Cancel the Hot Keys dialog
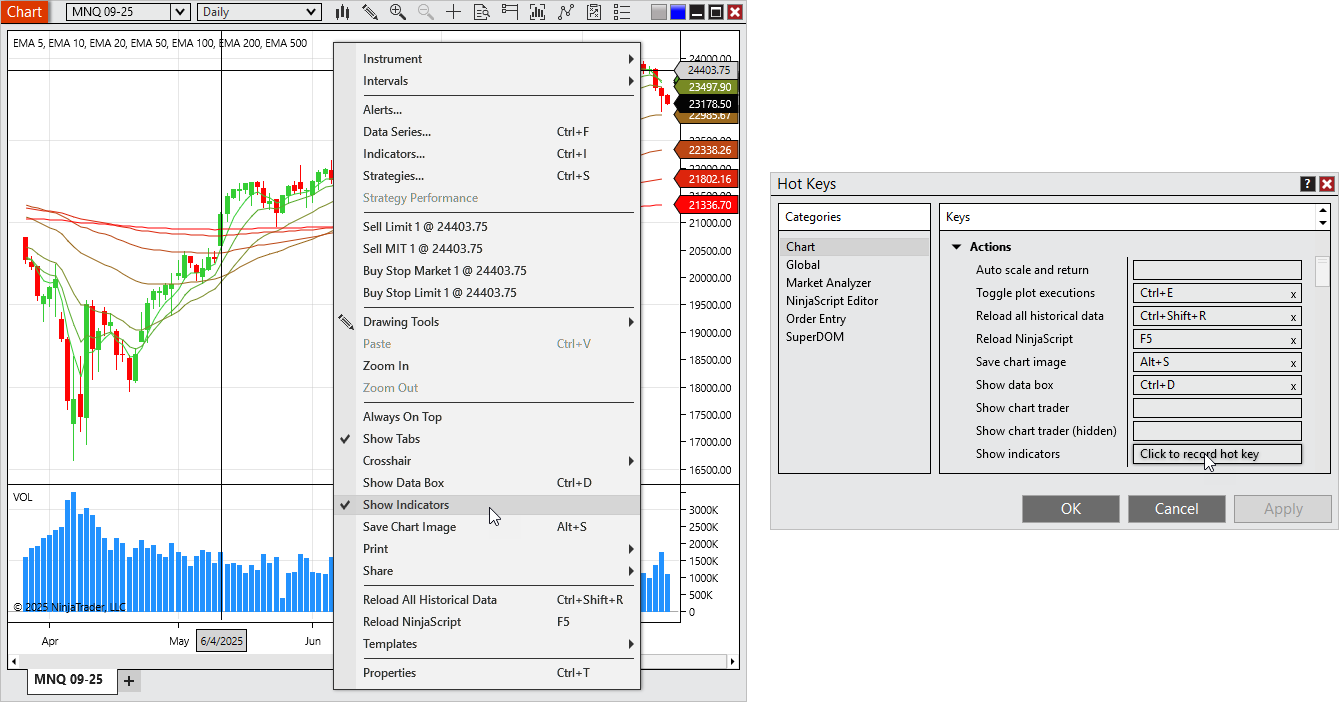The width and height of the screenshot is (1339, 702). [x=1176, y=509]
